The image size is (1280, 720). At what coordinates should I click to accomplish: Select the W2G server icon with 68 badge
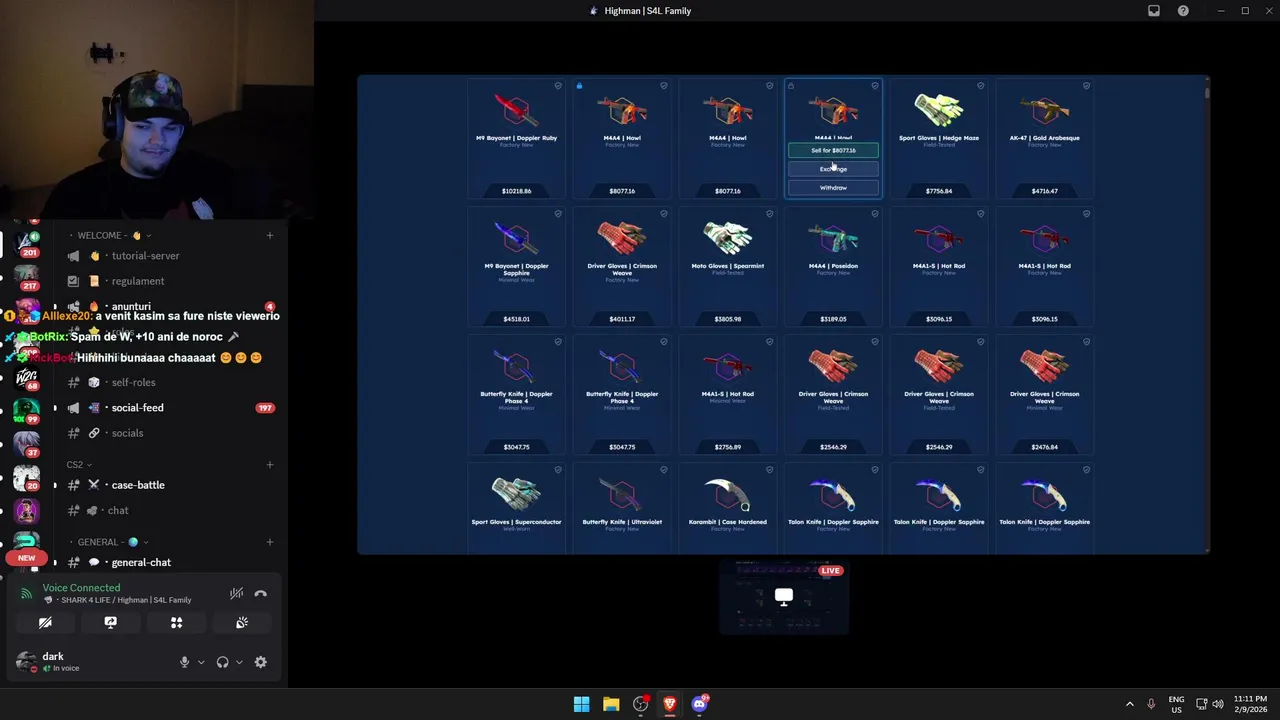26,378
